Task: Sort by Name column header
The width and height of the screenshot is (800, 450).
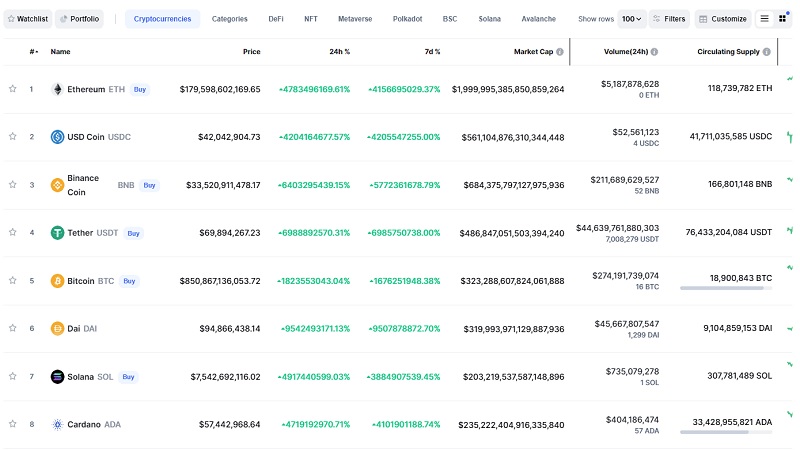Action: pyautogui.click(x=60, y=52)
